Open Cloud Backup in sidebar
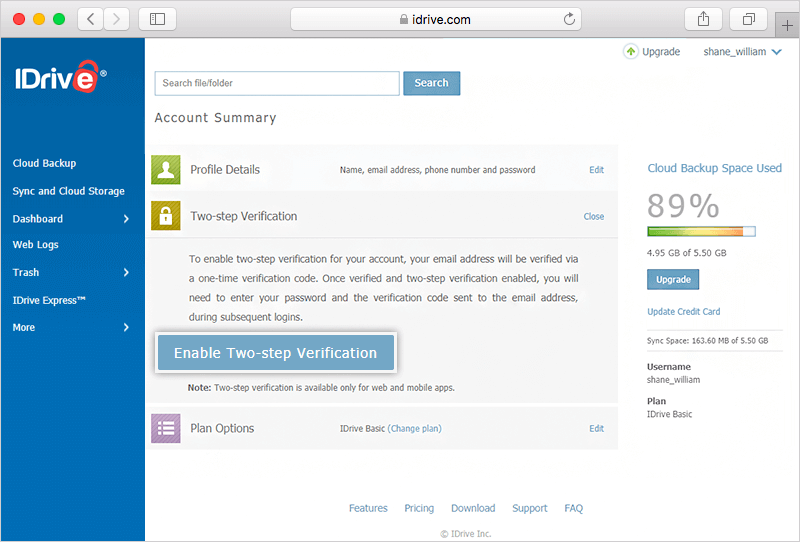This screenshot has width=800, height=542. [x=44, y=163]
